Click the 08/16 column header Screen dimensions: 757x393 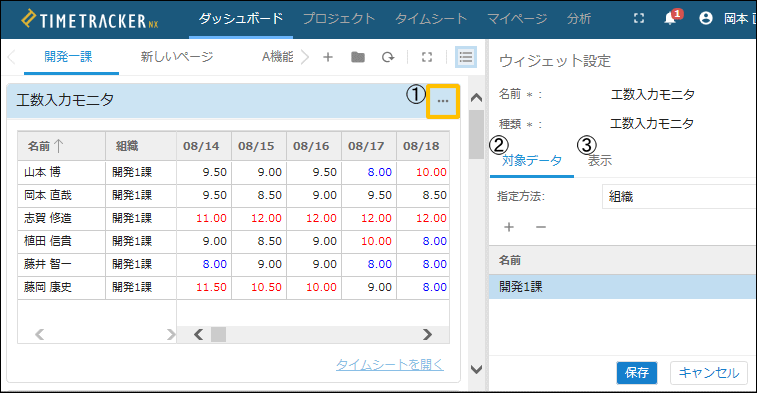(x=314, y=146)
